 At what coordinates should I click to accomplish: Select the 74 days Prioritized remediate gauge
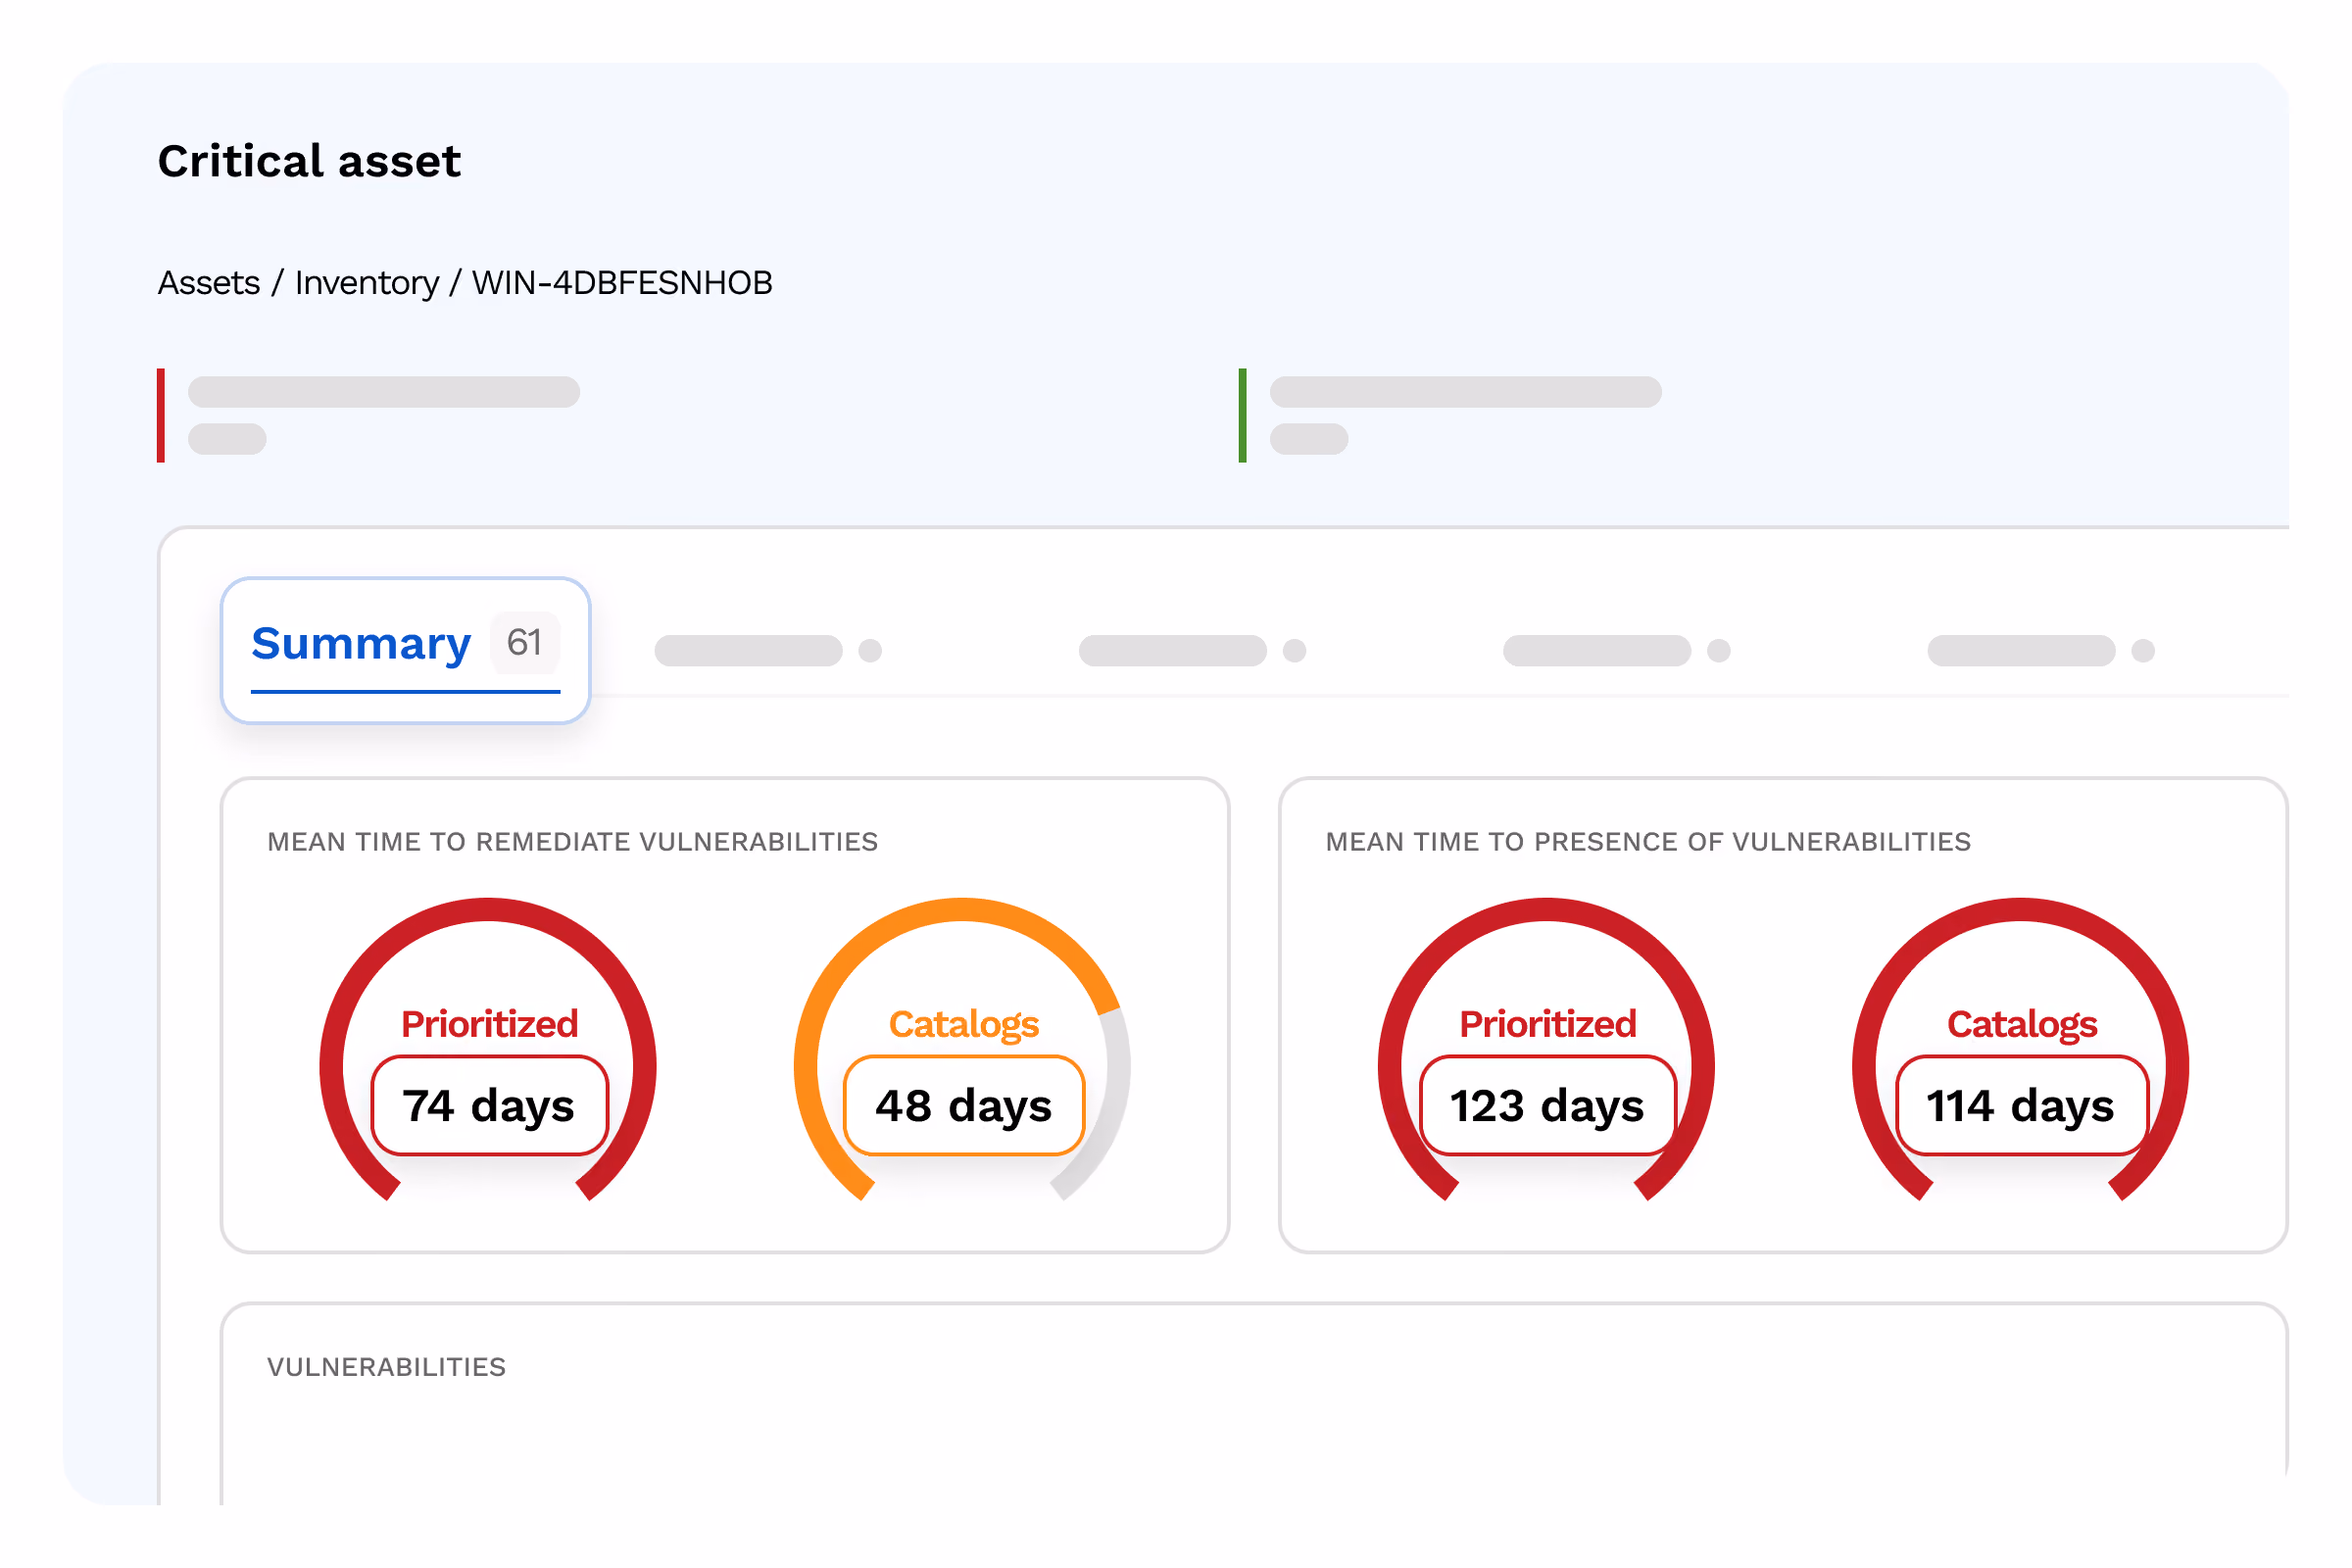(x=488, y=1050)
